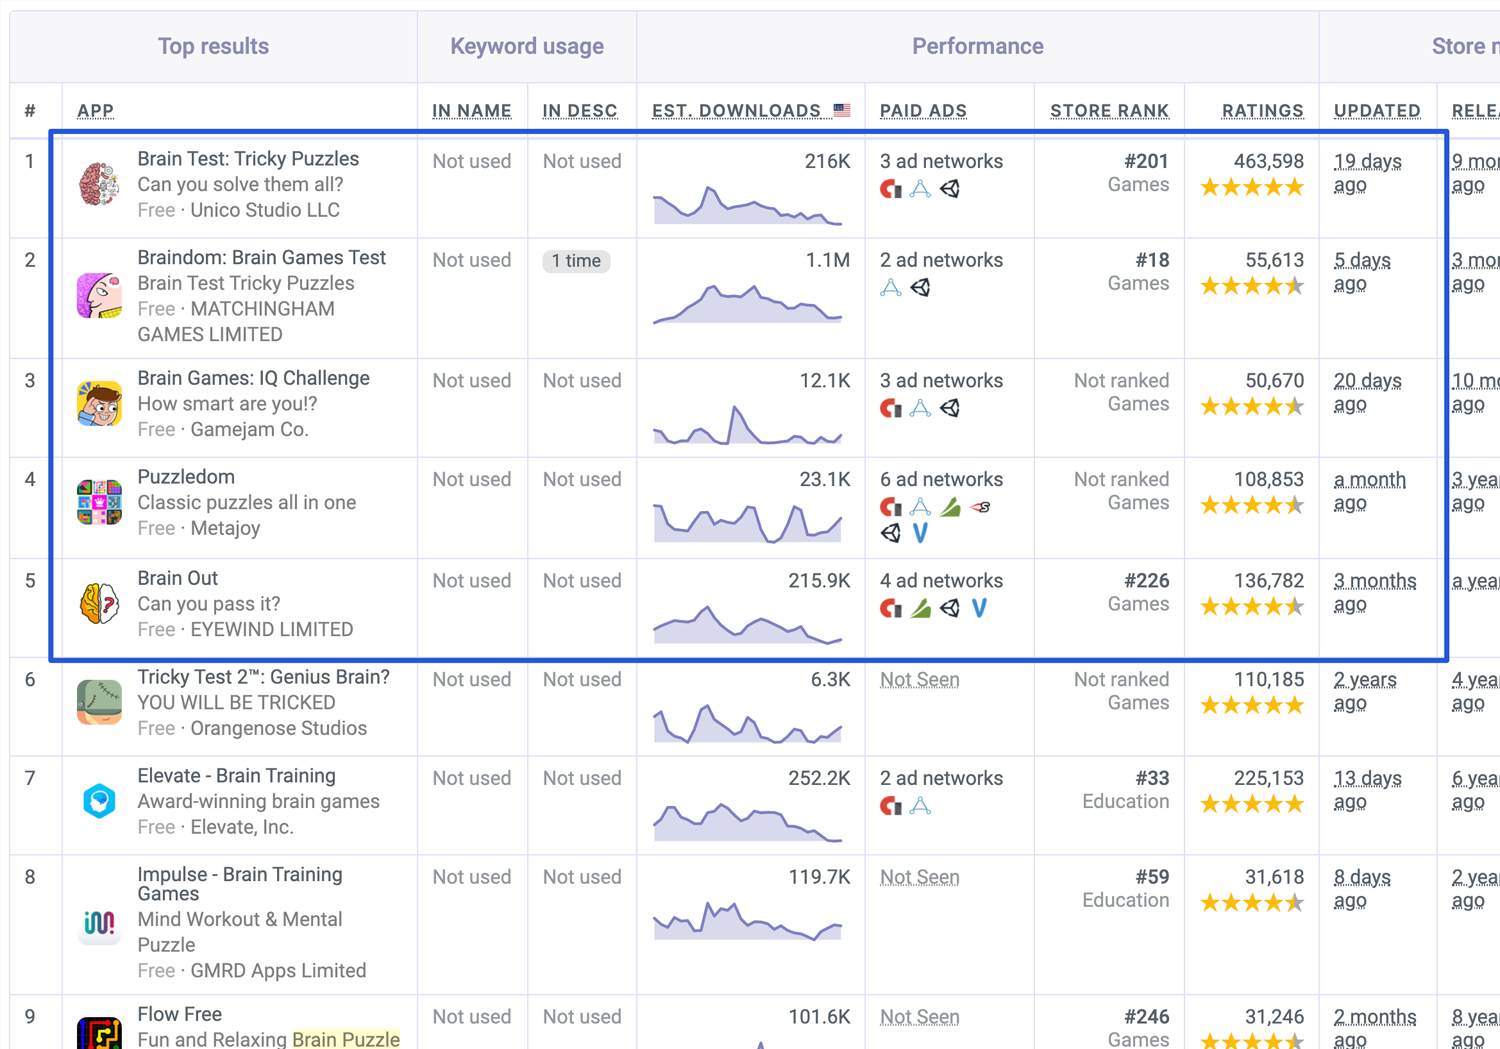Open the Brain Test: Tricky Puzzles app link

[x=248, y=159]
